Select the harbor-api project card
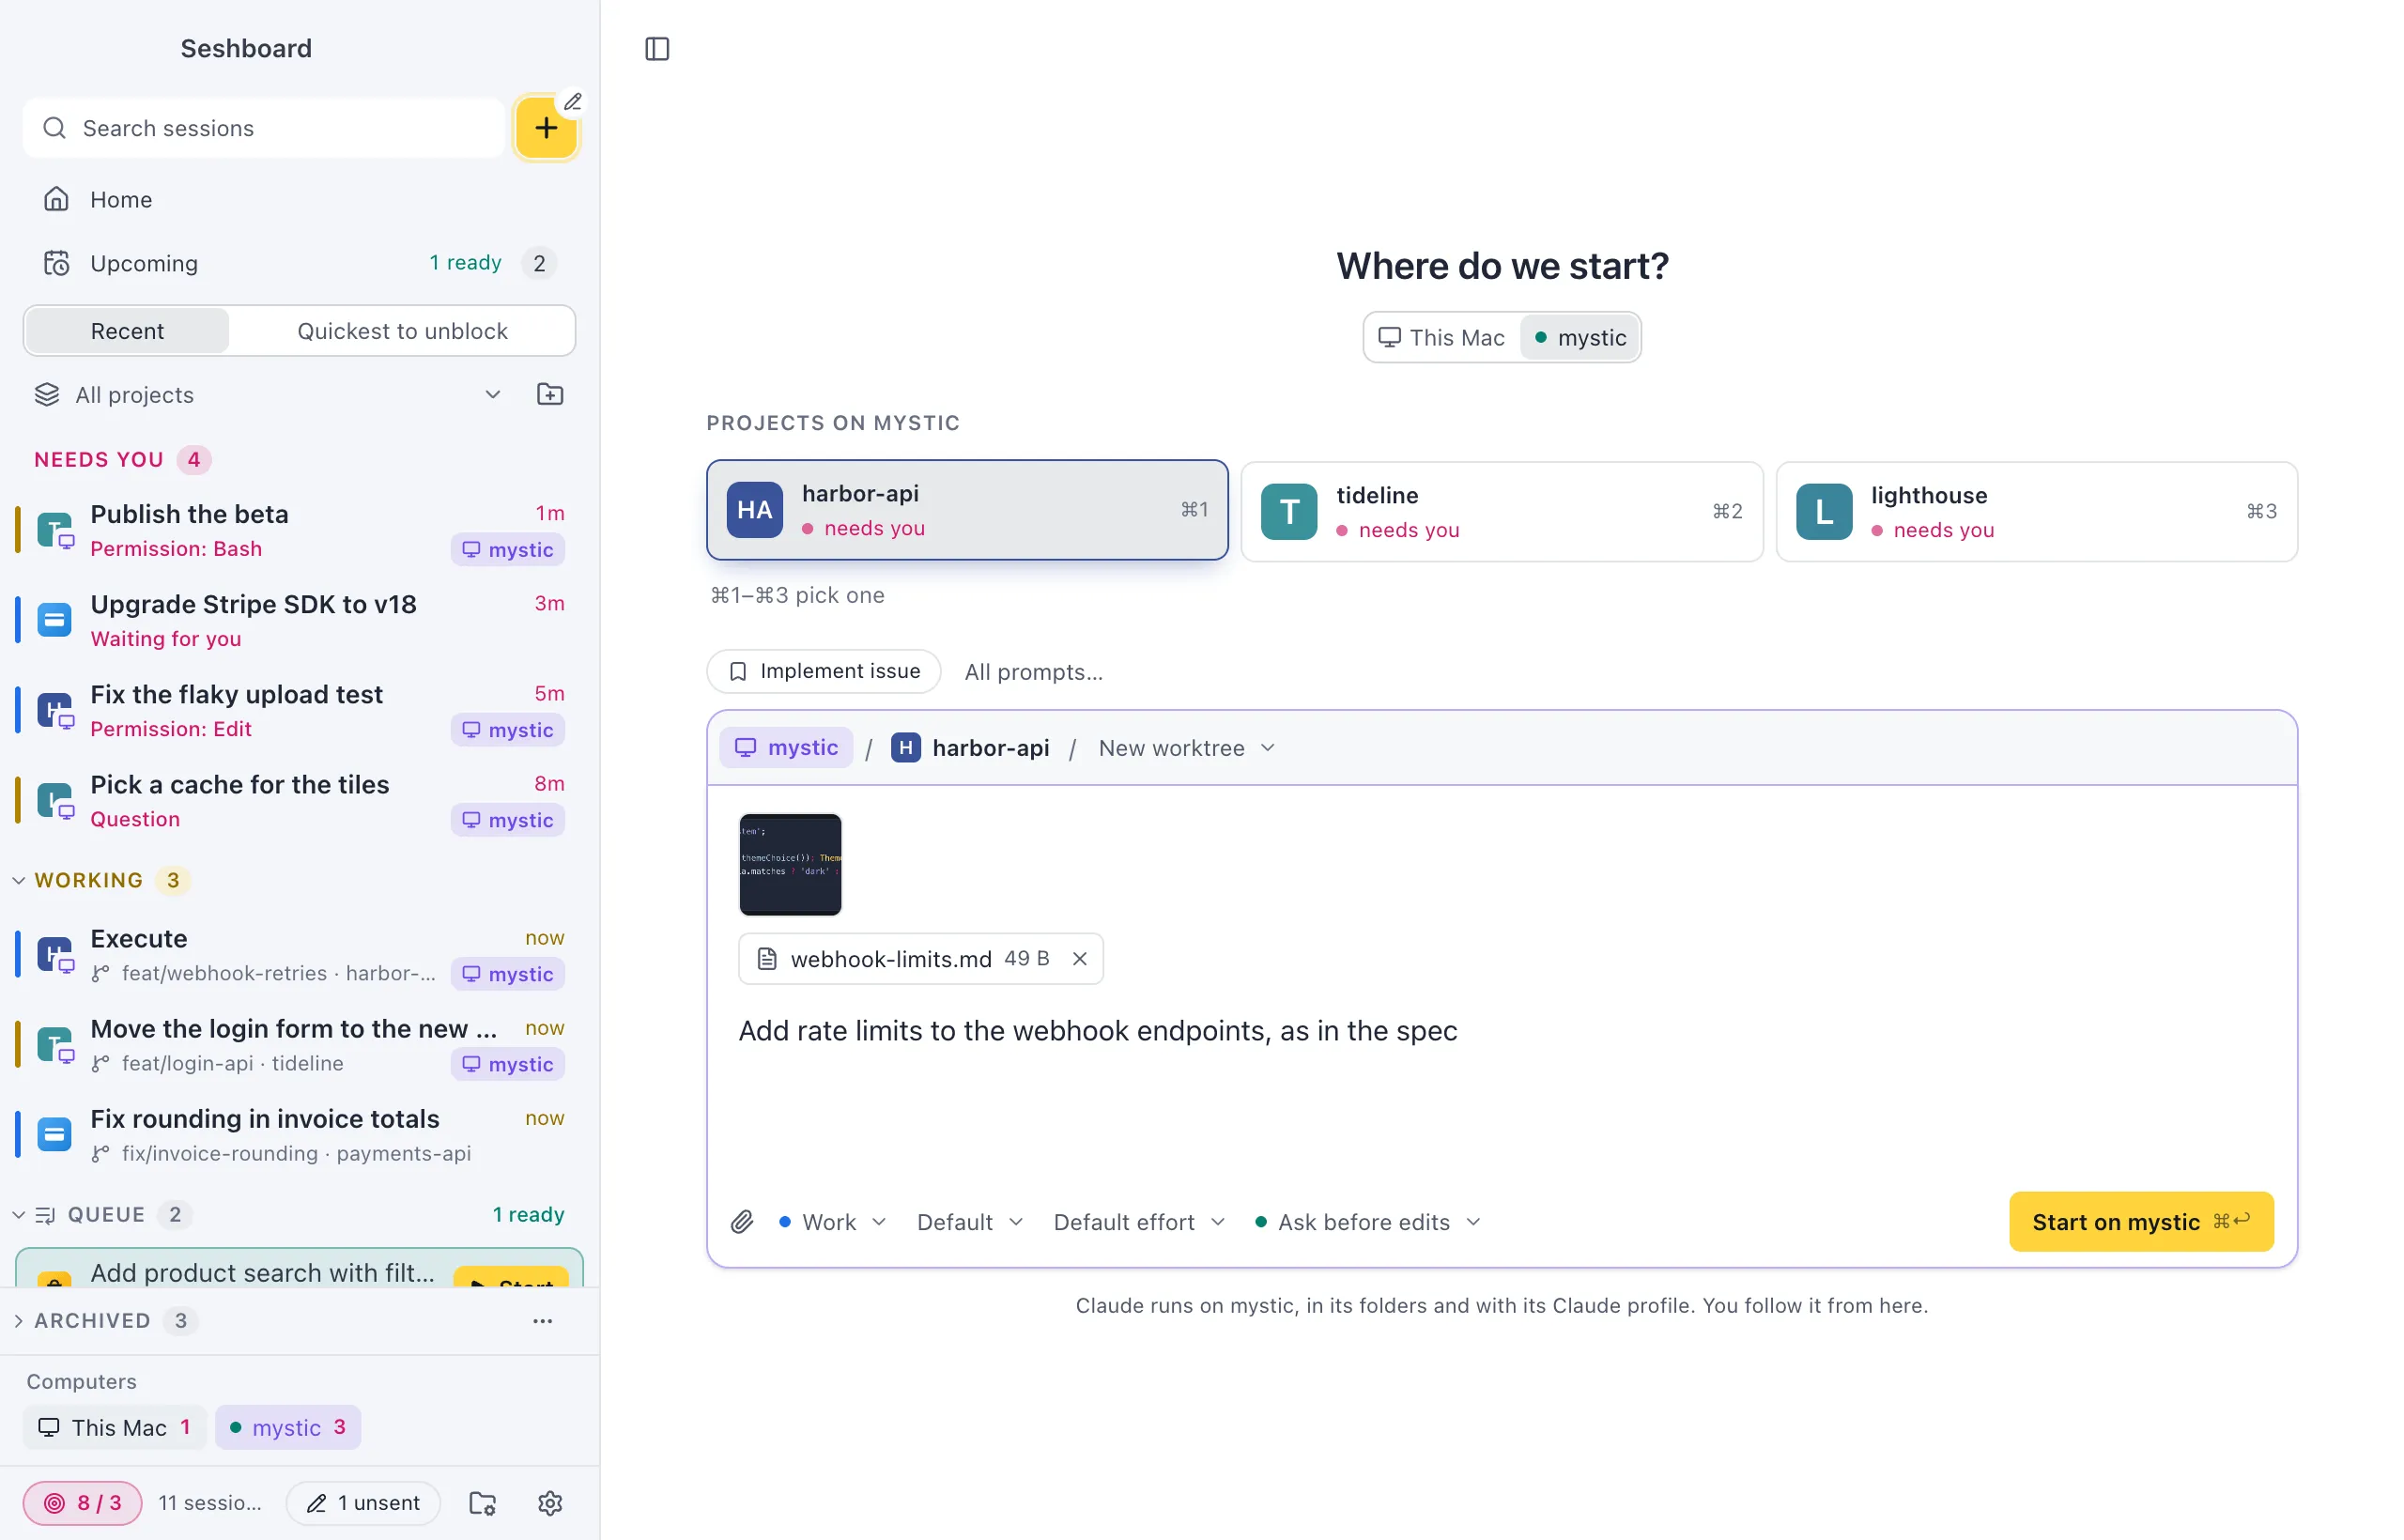Viewport: 2404px width, 1540px height. [x=966, y=510]
